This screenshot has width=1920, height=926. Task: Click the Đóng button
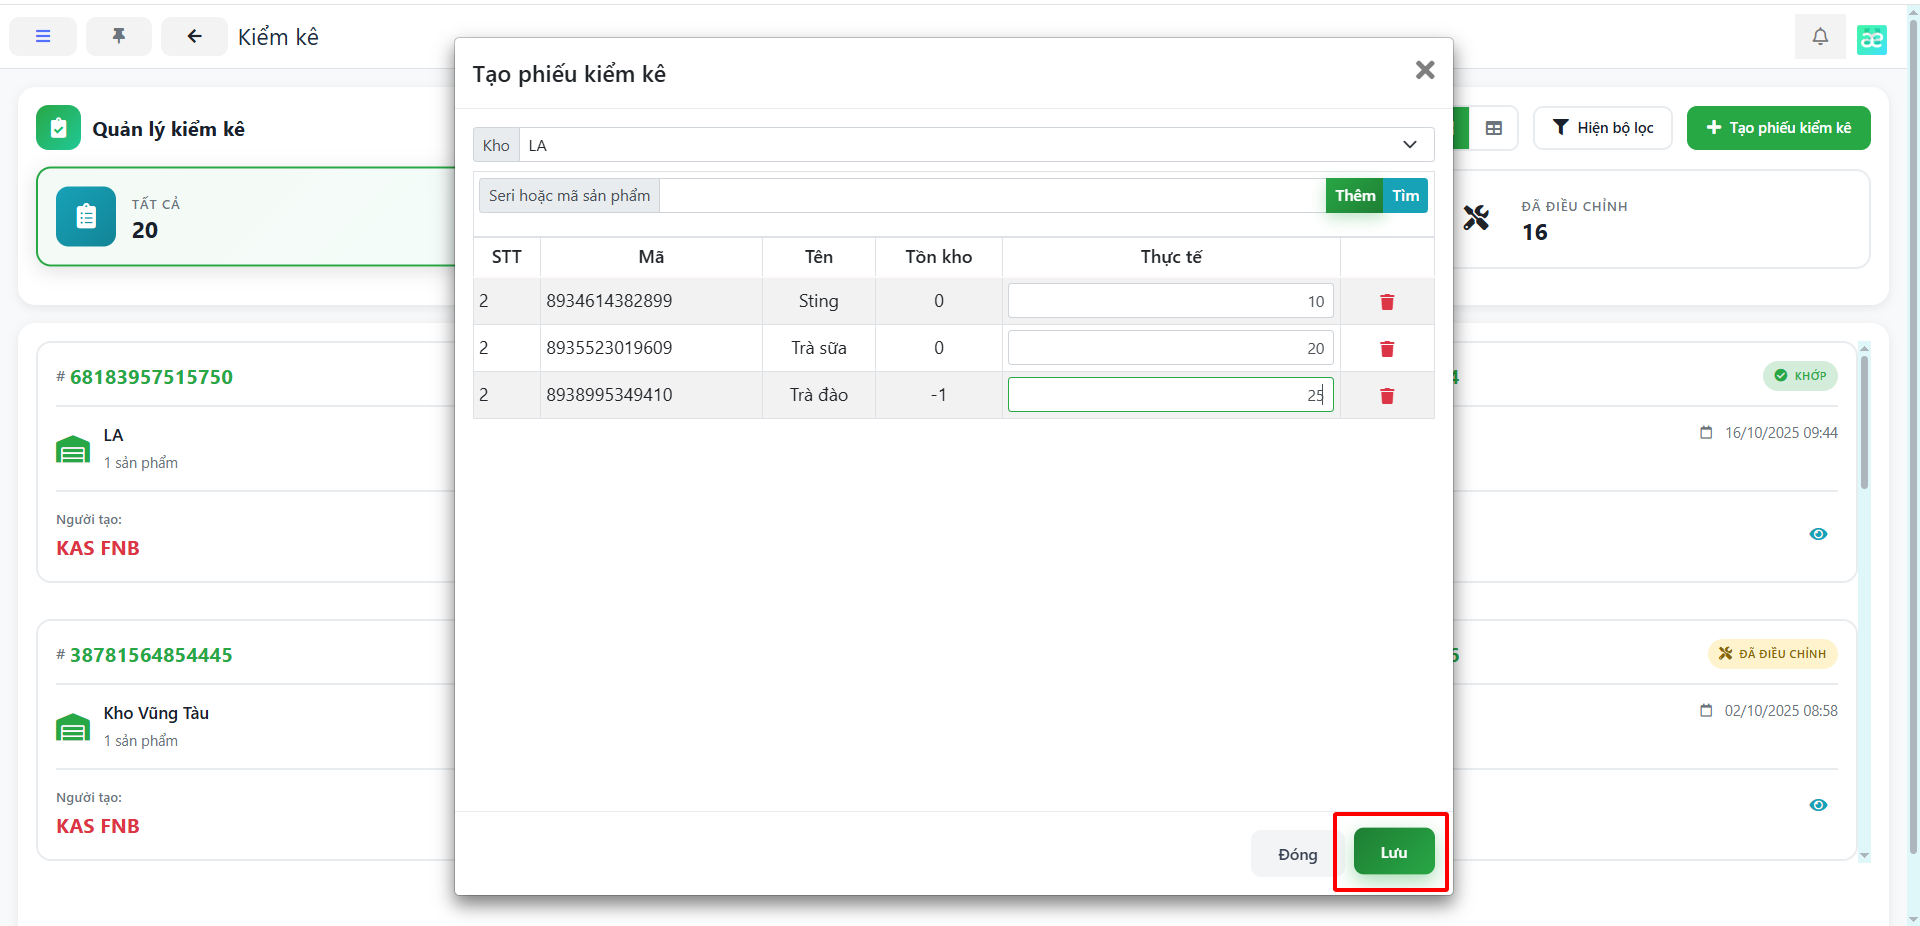pos(1296,854)
